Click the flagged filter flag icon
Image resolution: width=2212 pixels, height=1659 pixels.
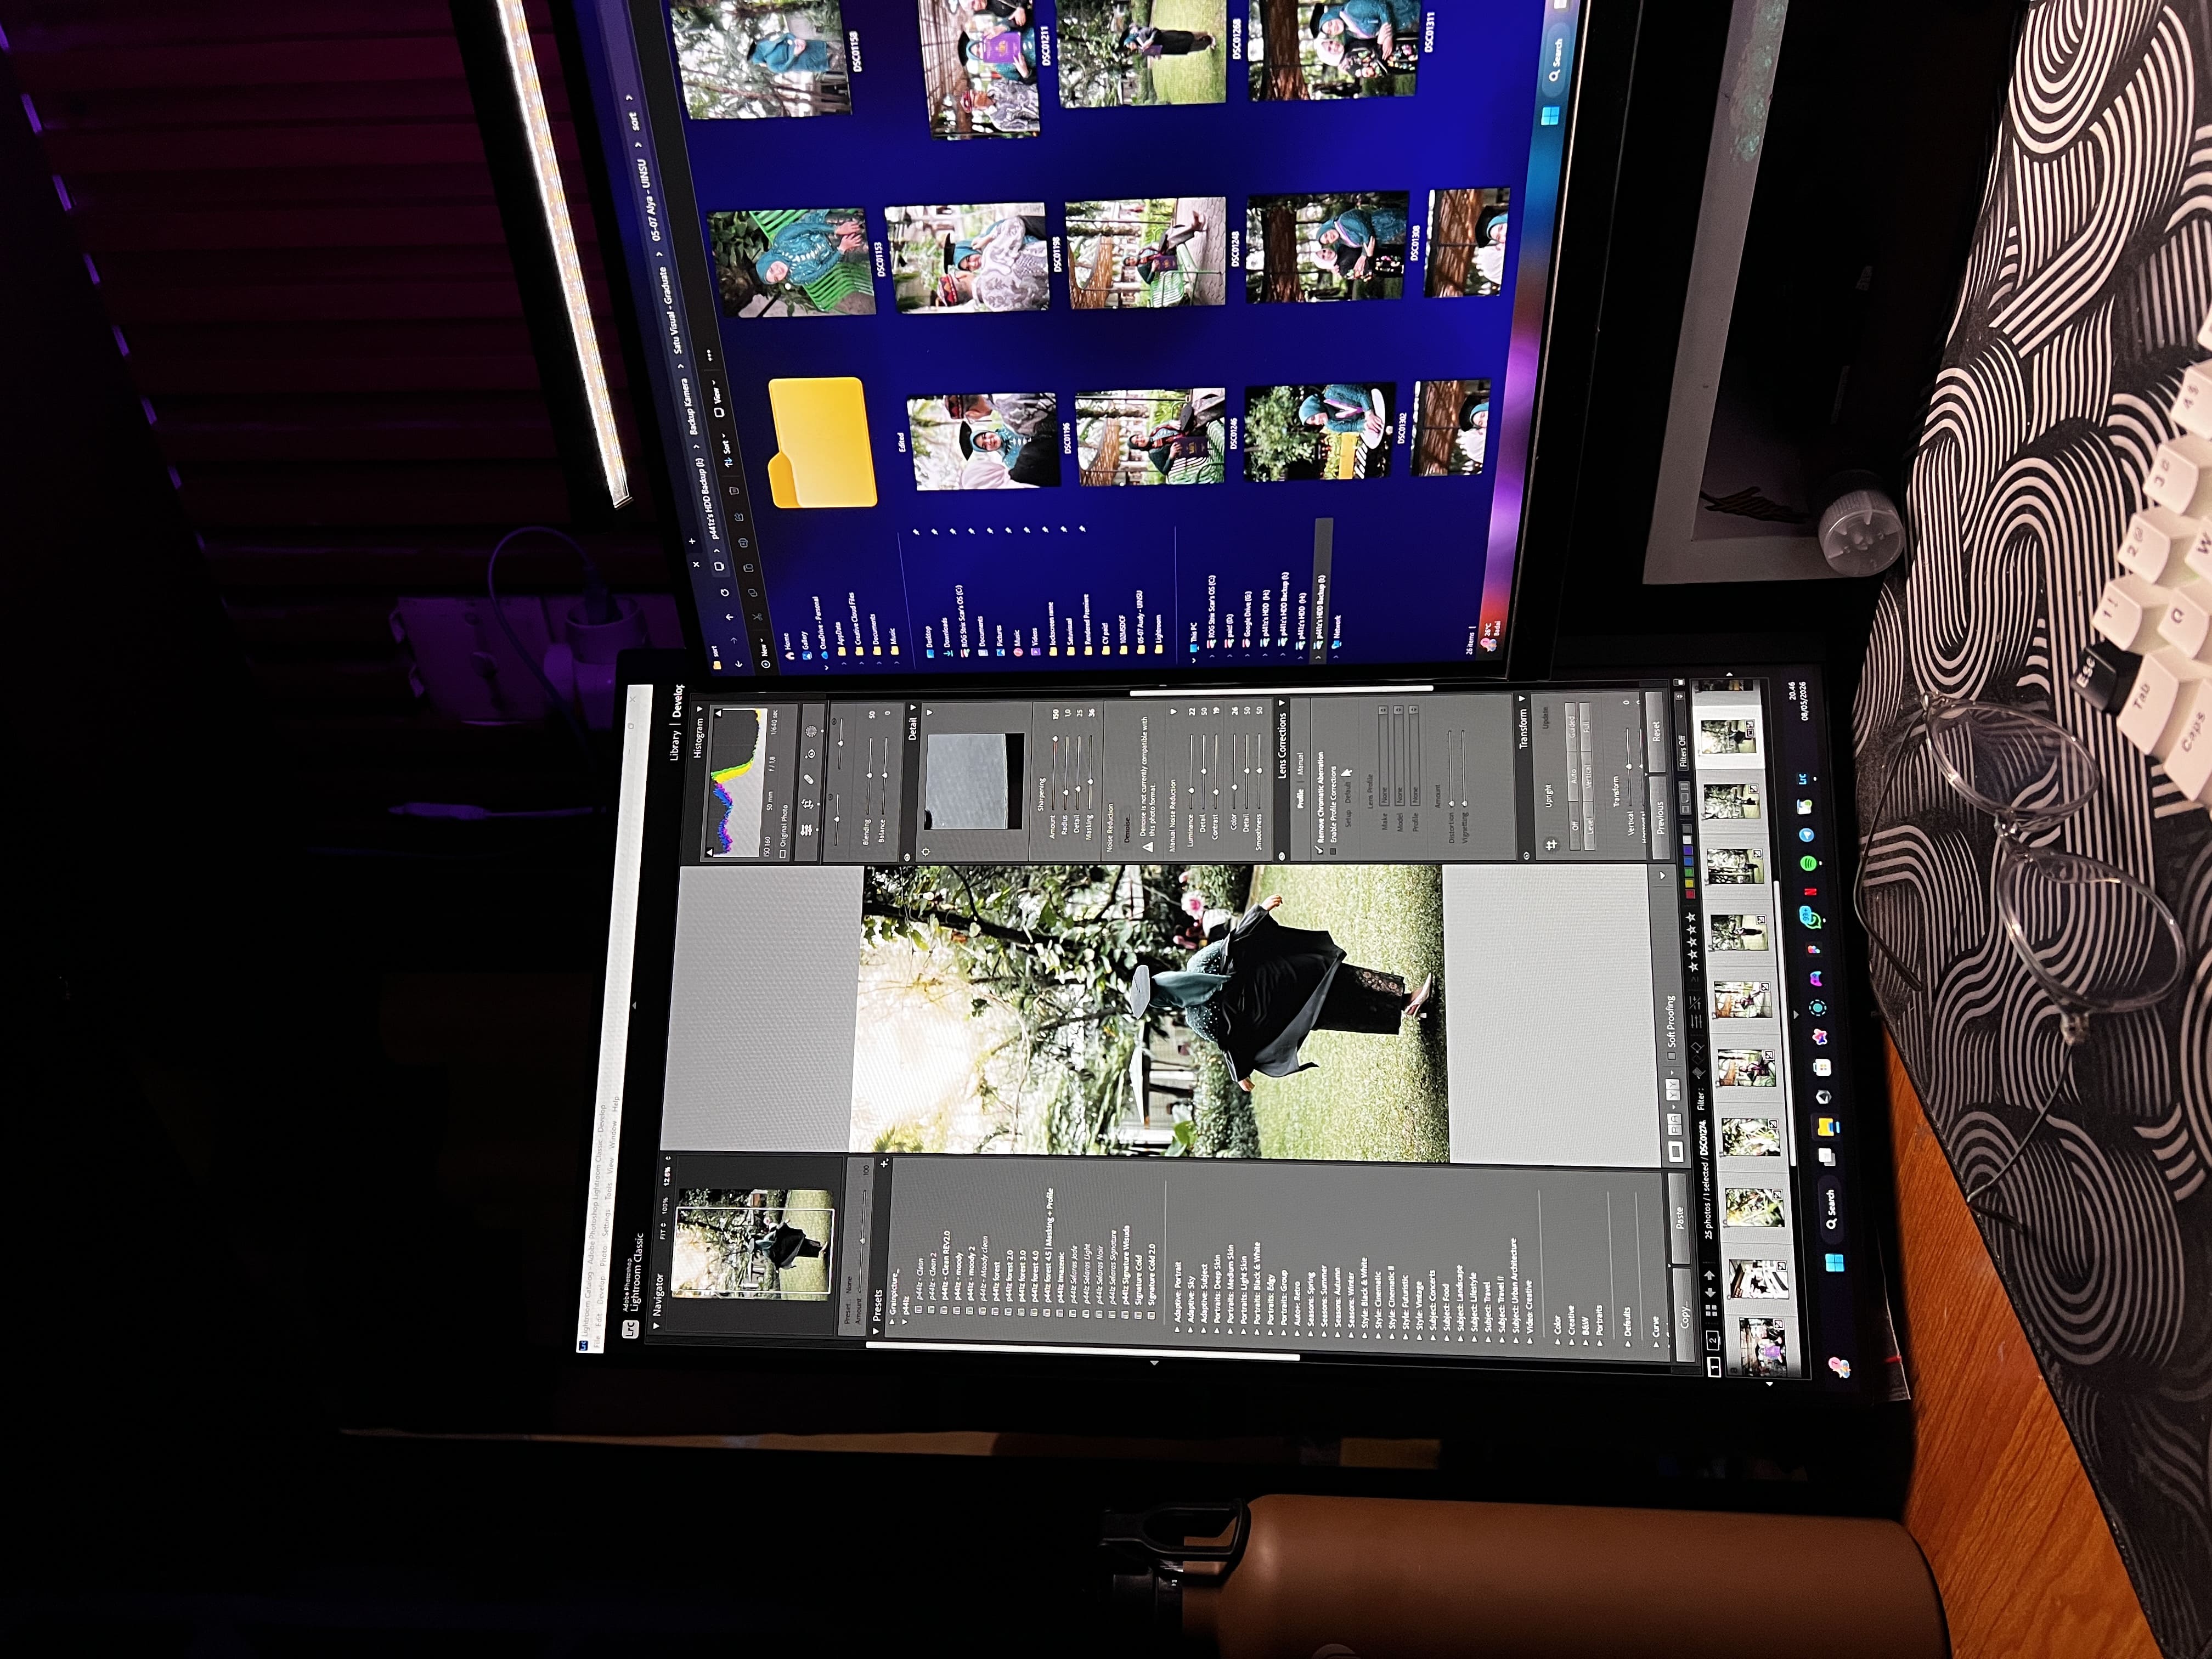[x=1699, y=1072]
